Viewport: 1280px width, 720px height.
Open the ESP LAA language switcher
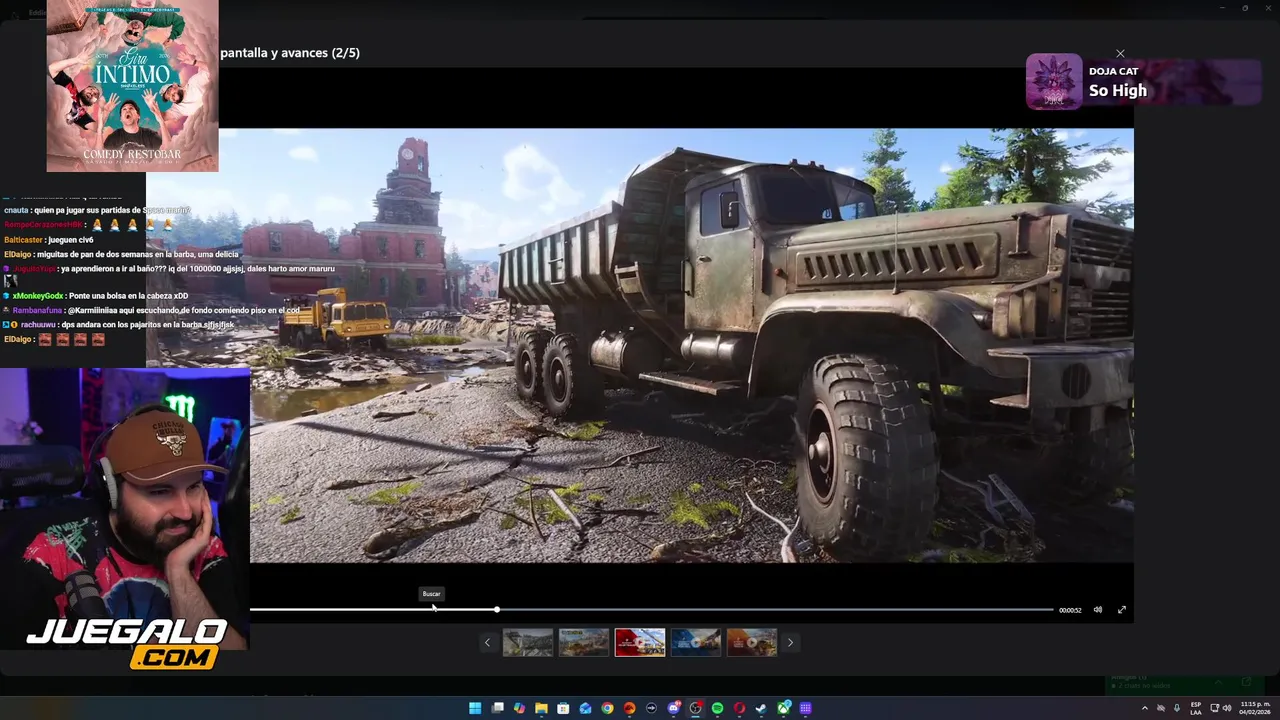1196,708
